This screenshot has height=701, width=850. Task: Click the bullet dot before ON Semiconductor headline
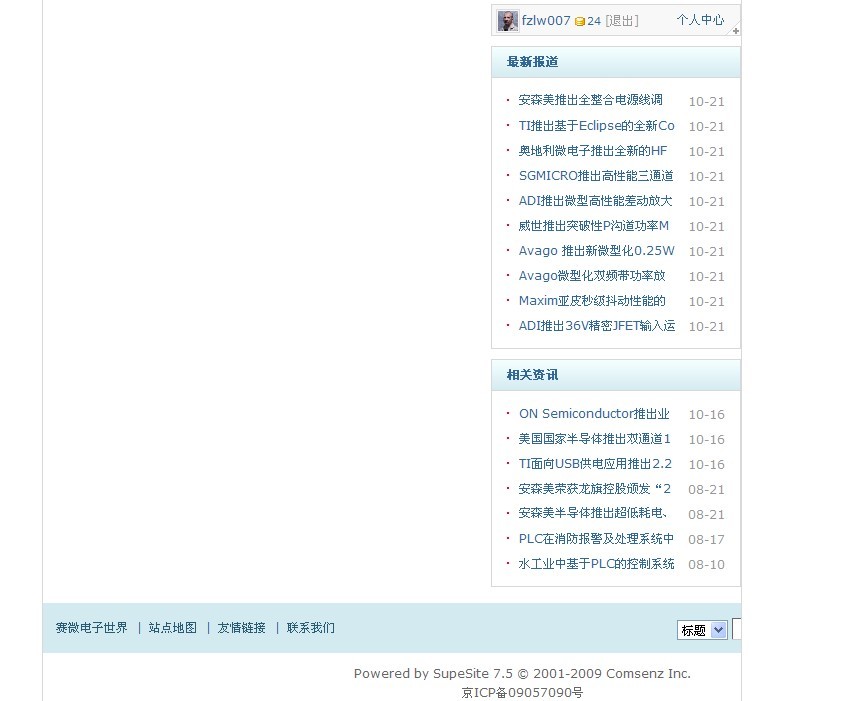[x=506, y=414]
